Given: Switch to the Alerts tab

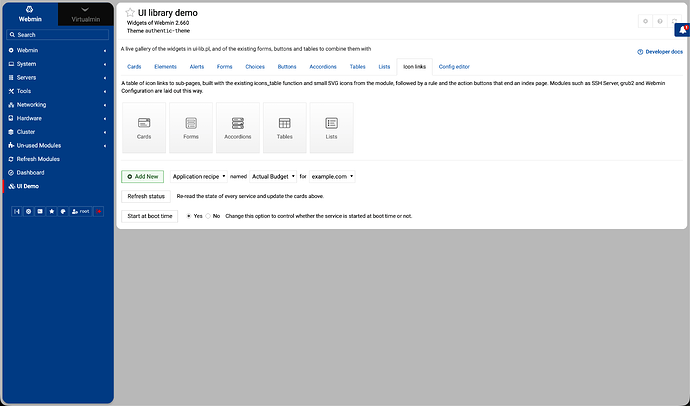Looking at the screenshot, I should point(197,67).
